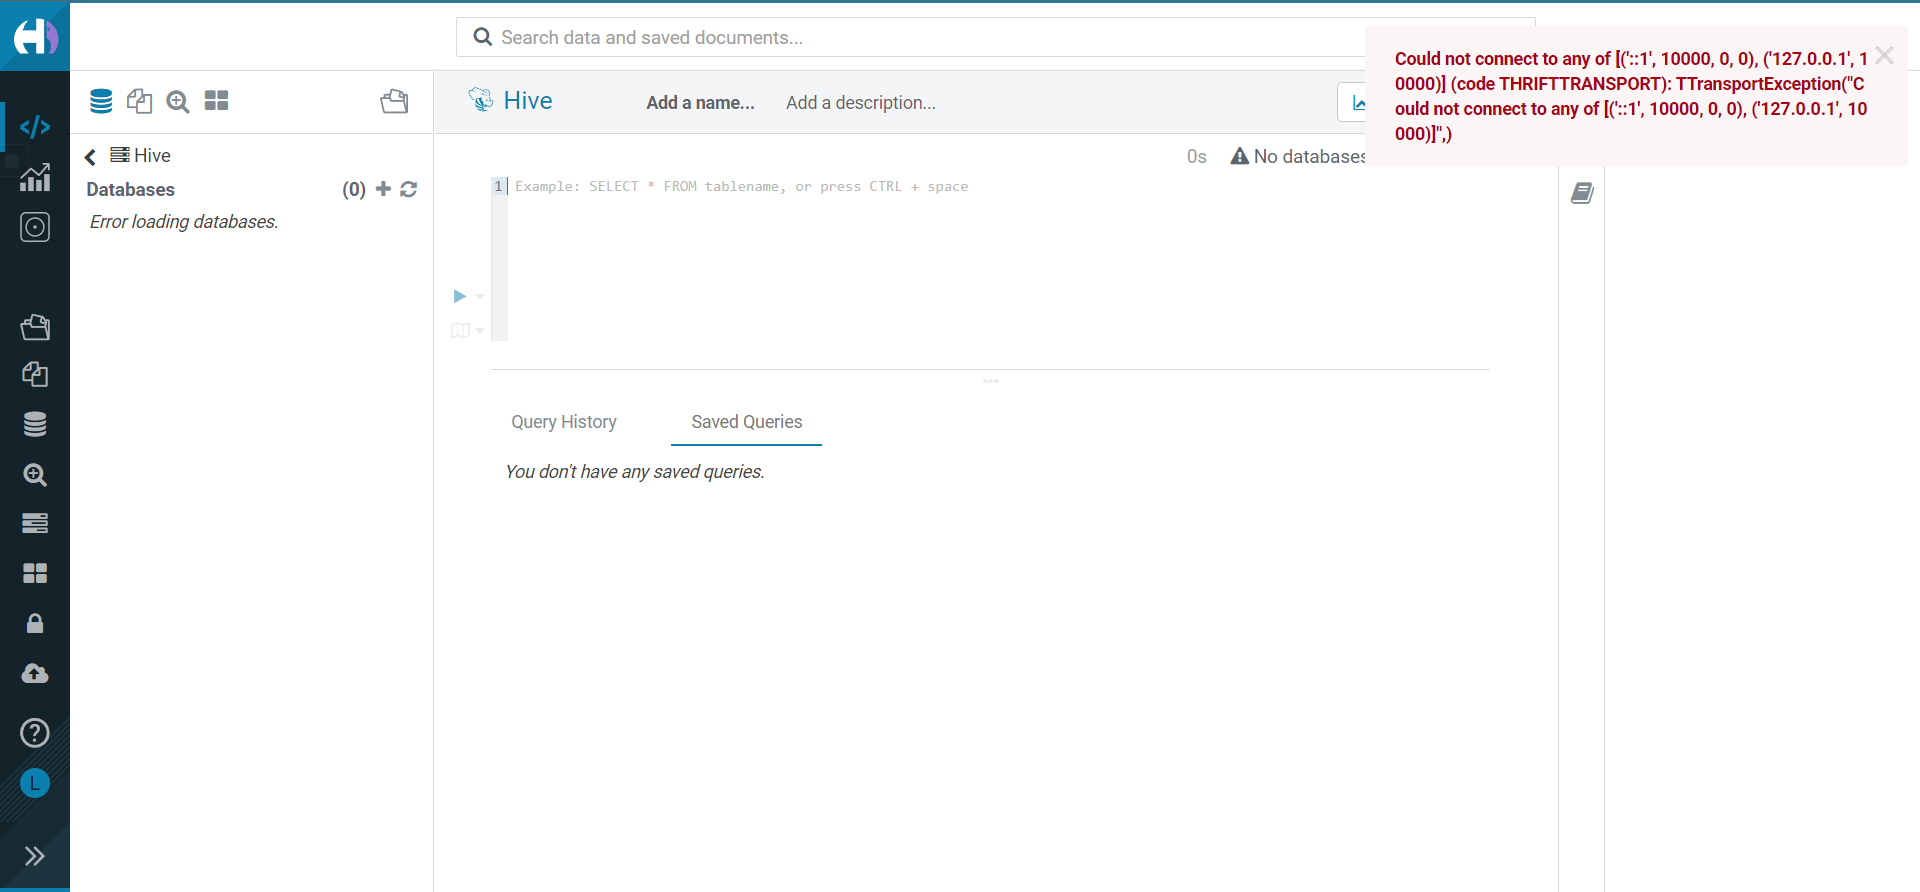Open the Help question mark icon
The height and width of the screenshot is (892, 1920).
(x=35, y=733)
